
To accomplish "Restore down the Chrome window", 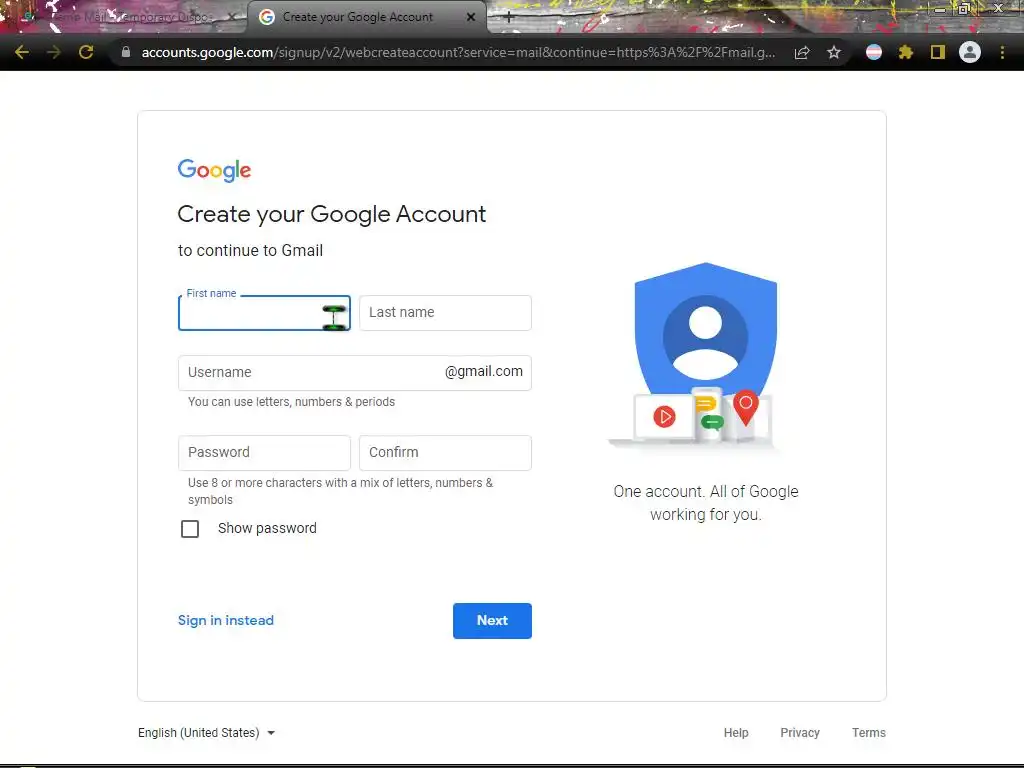I will (x=963, y=8).
